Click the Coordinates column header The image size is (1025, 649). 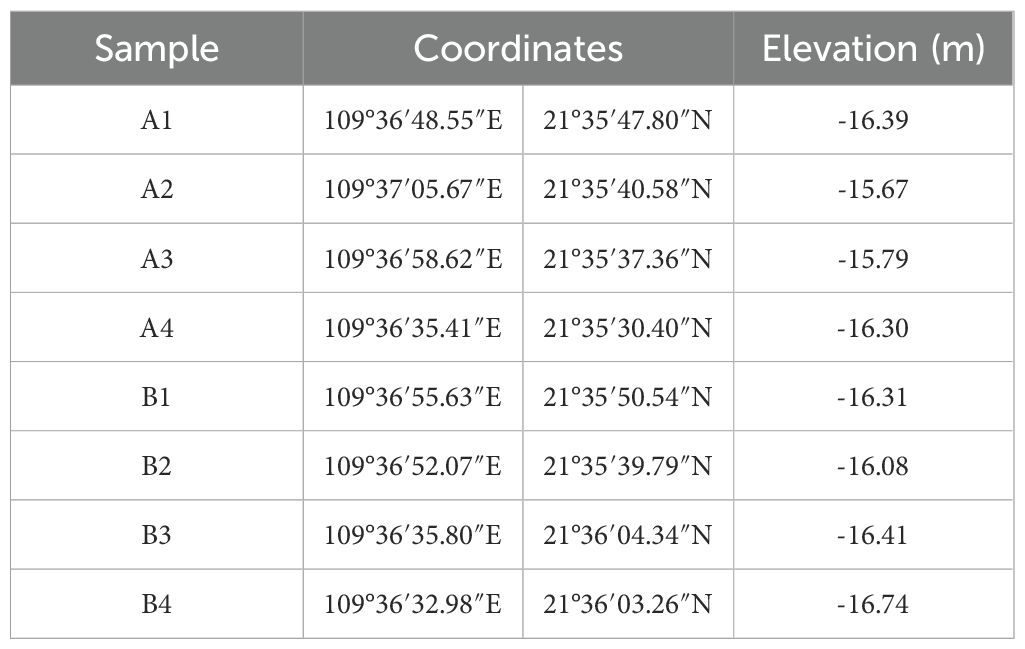click(x=518, y=49)
